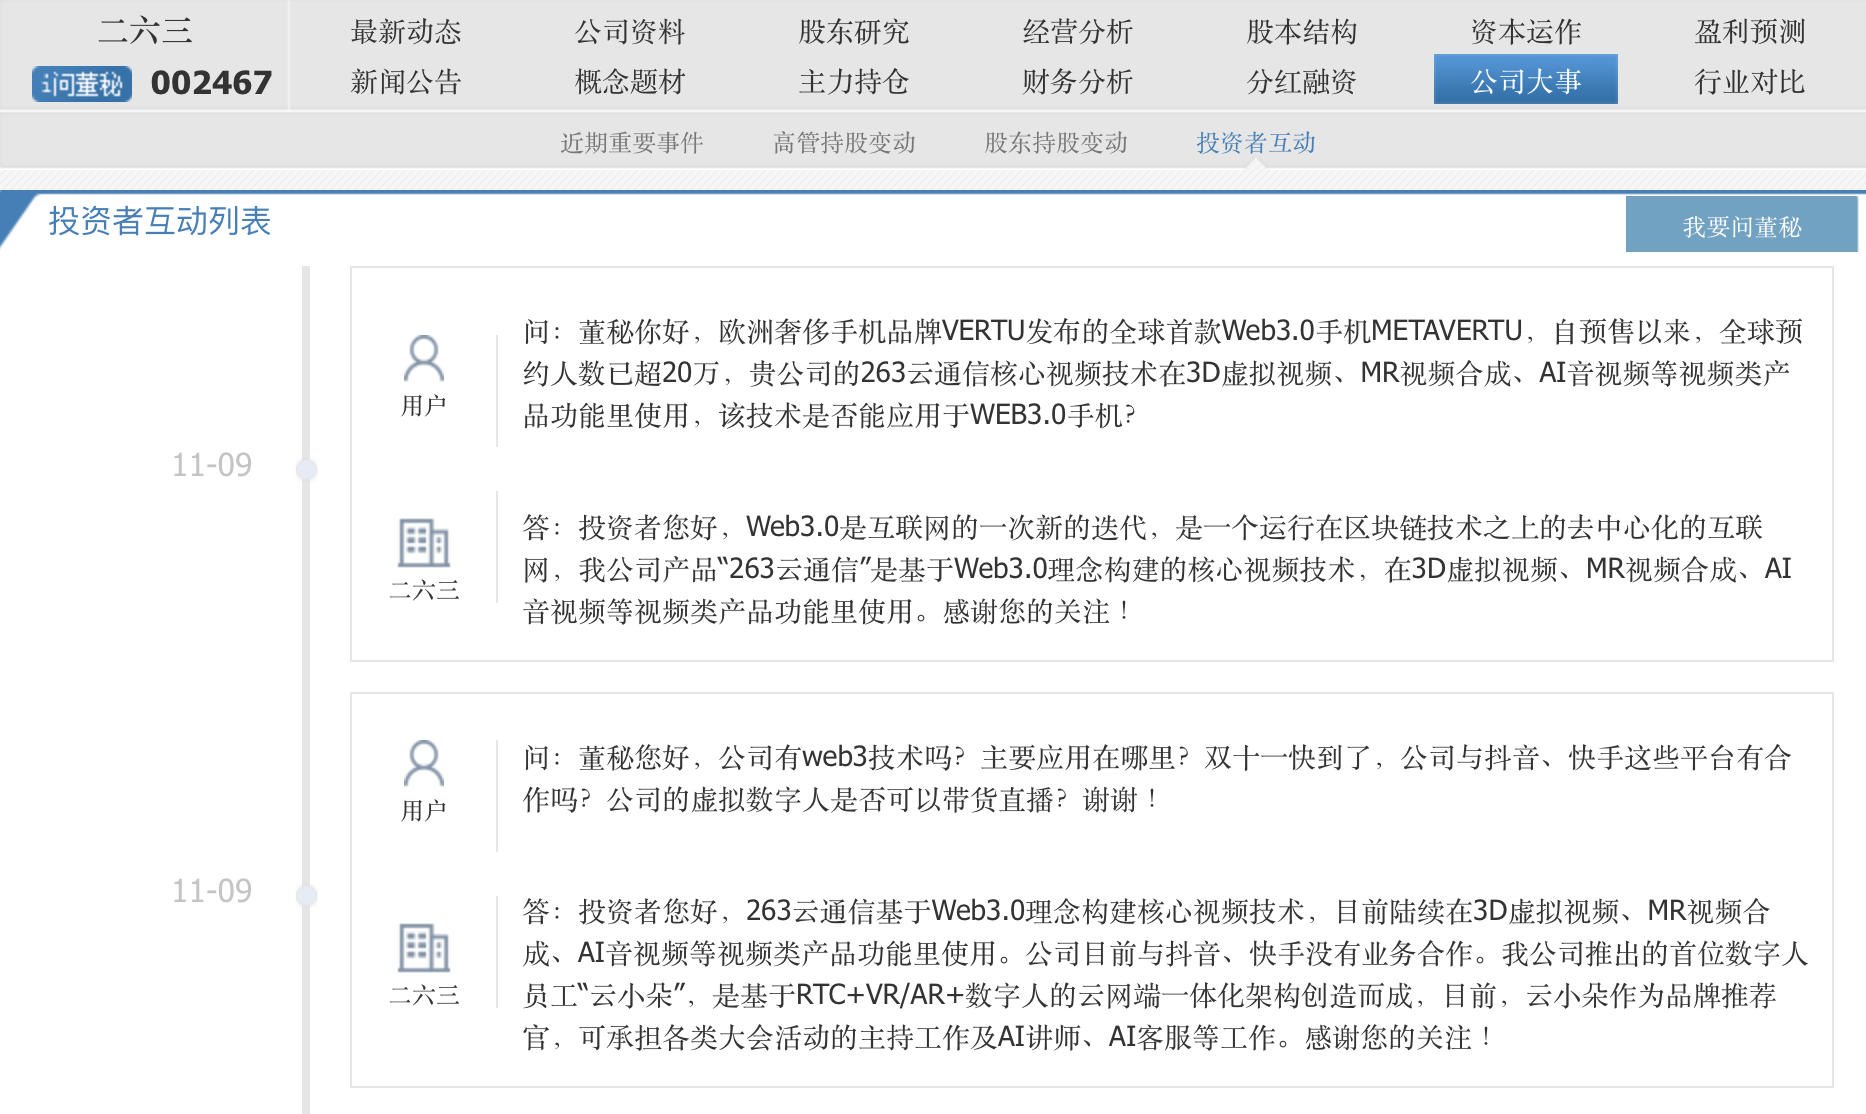The height and width of the screenshot is (1114, 1866).
Task: Open 分红融资 page
Action: click(x=1301, y=82)
